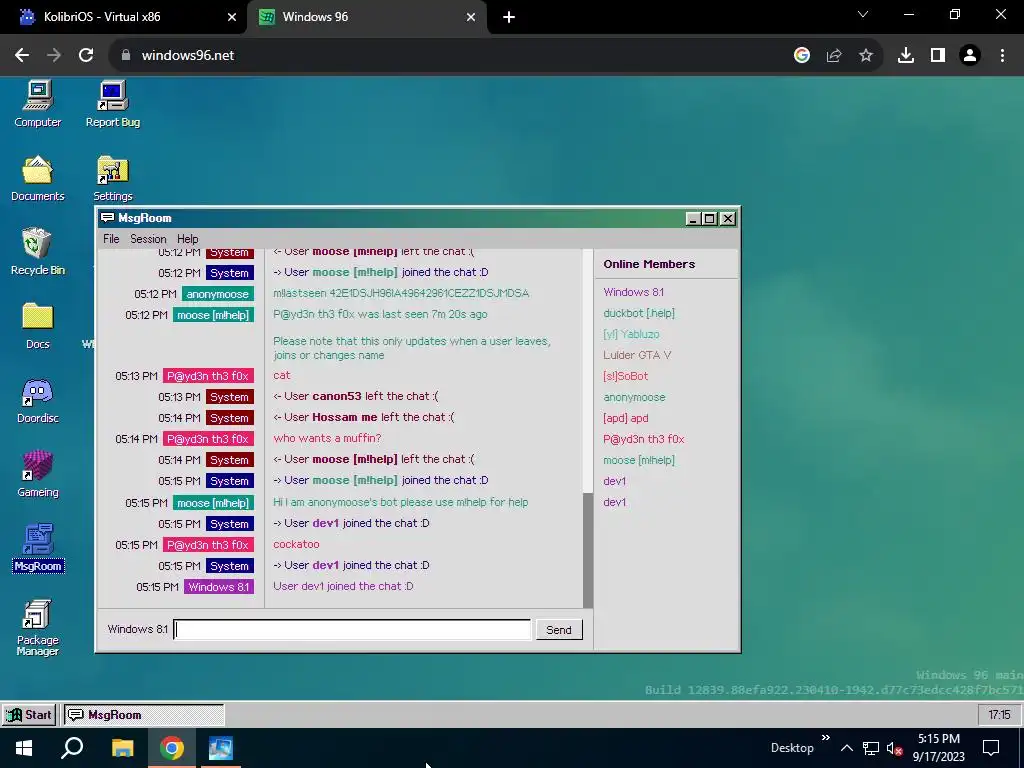Open the browser downloads icon
Image resolution: width=1024 pixels, height=768 pixels.
tap(905, 55)
